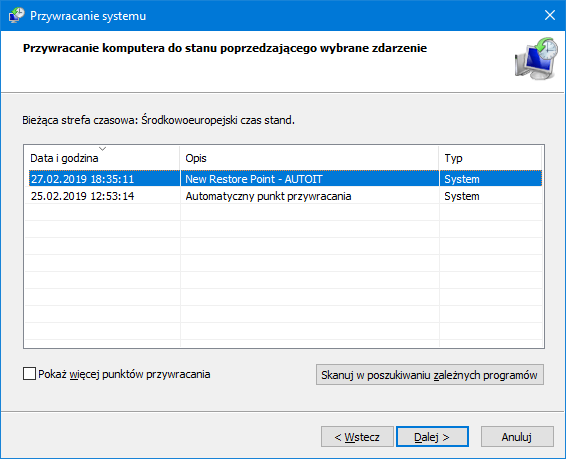566x459 pixels.
Task: Click the System Restore title bar icon
Action: point(17,15)
